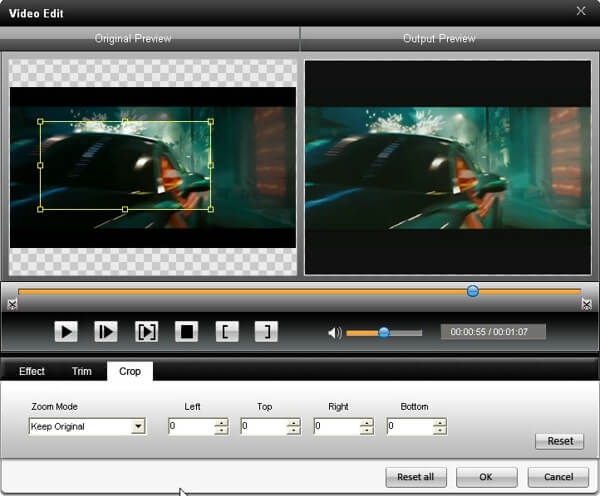Increase the Right crop value
Screen dimensions: 600x496
coord(367,423)
